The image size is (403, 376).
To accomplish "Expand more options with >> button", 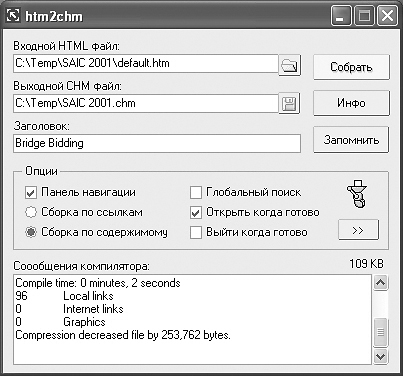I will point(358,230).
